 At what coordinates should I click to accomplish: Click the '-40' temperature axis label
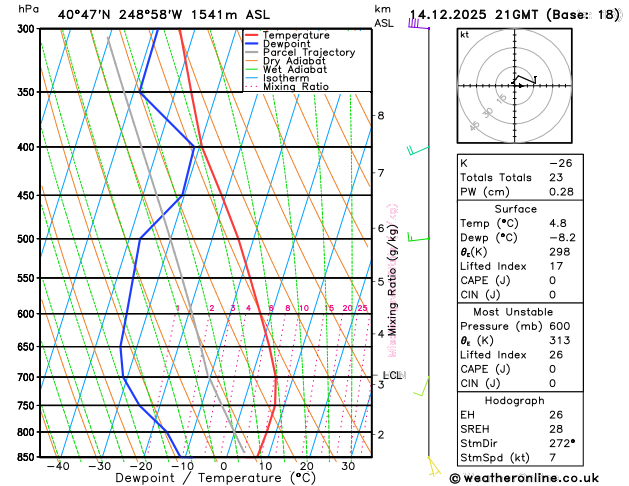point(58,466)
